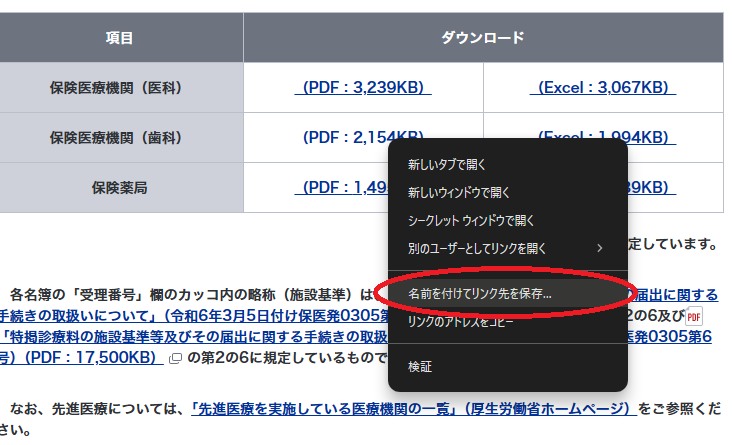
Task: Click 検証 in the context menu
Action: (x=420, y=367)
